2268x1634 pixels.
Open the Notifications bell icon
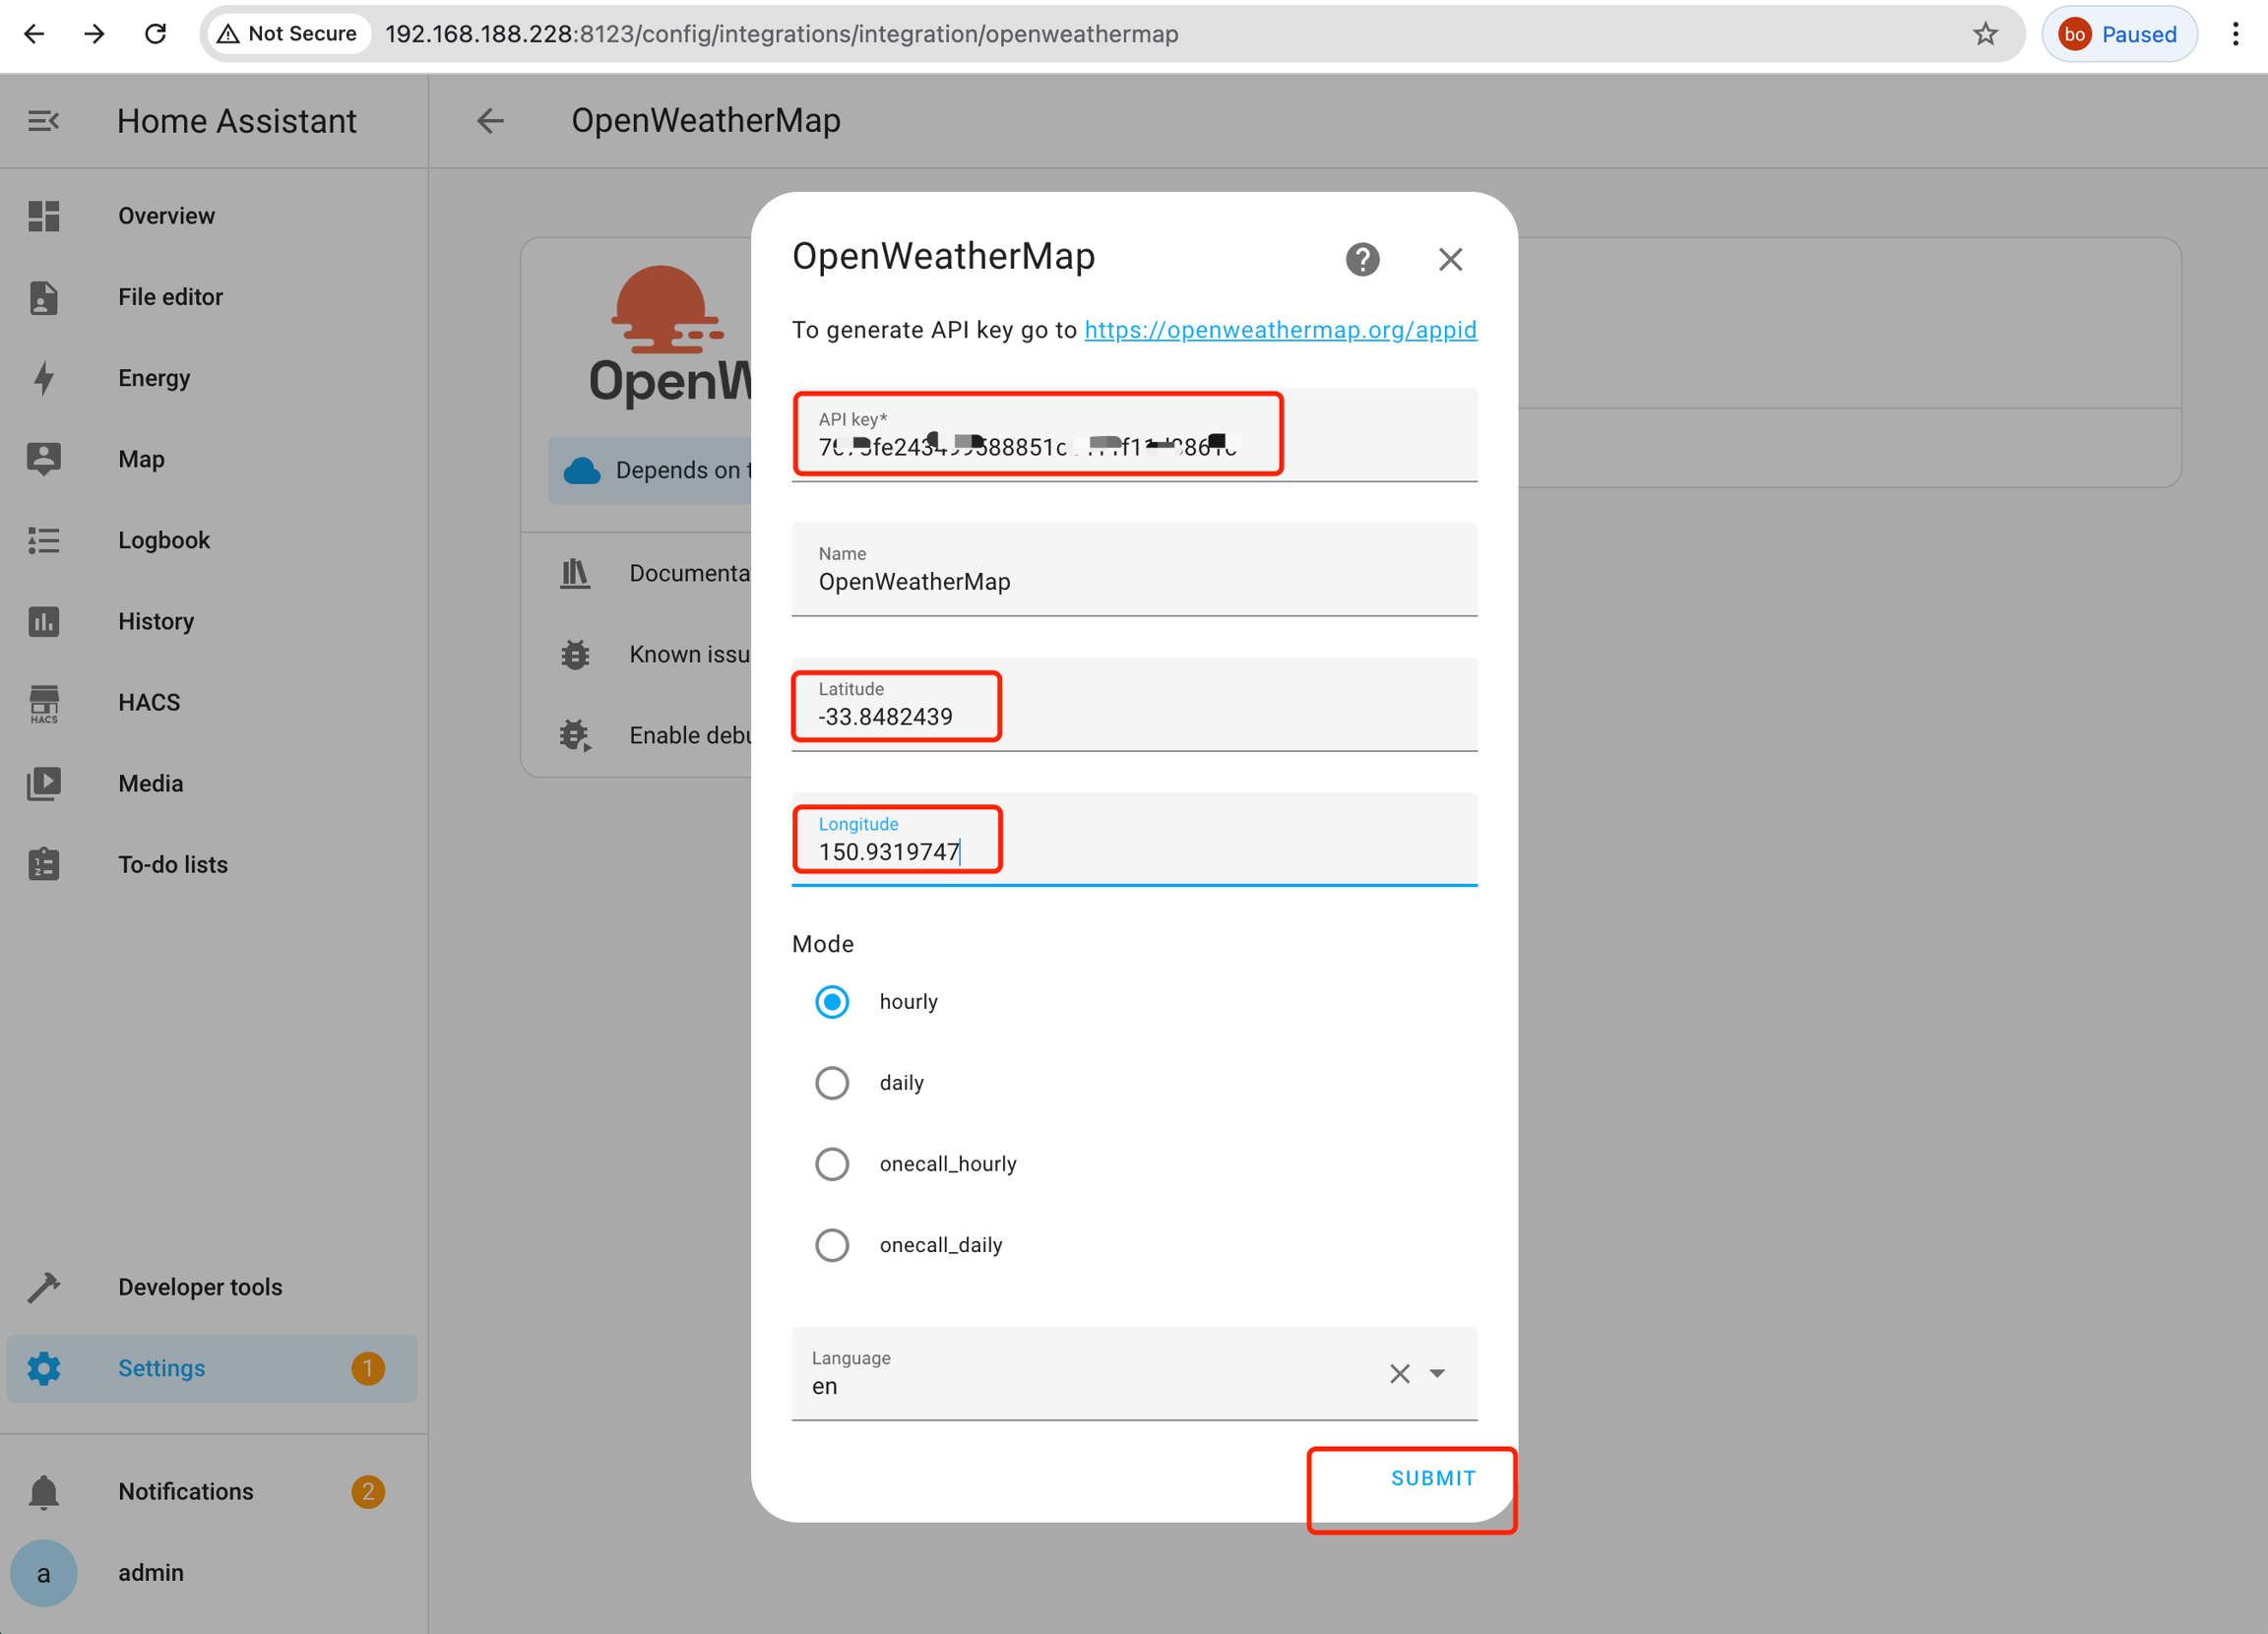tap(44, 1491)
